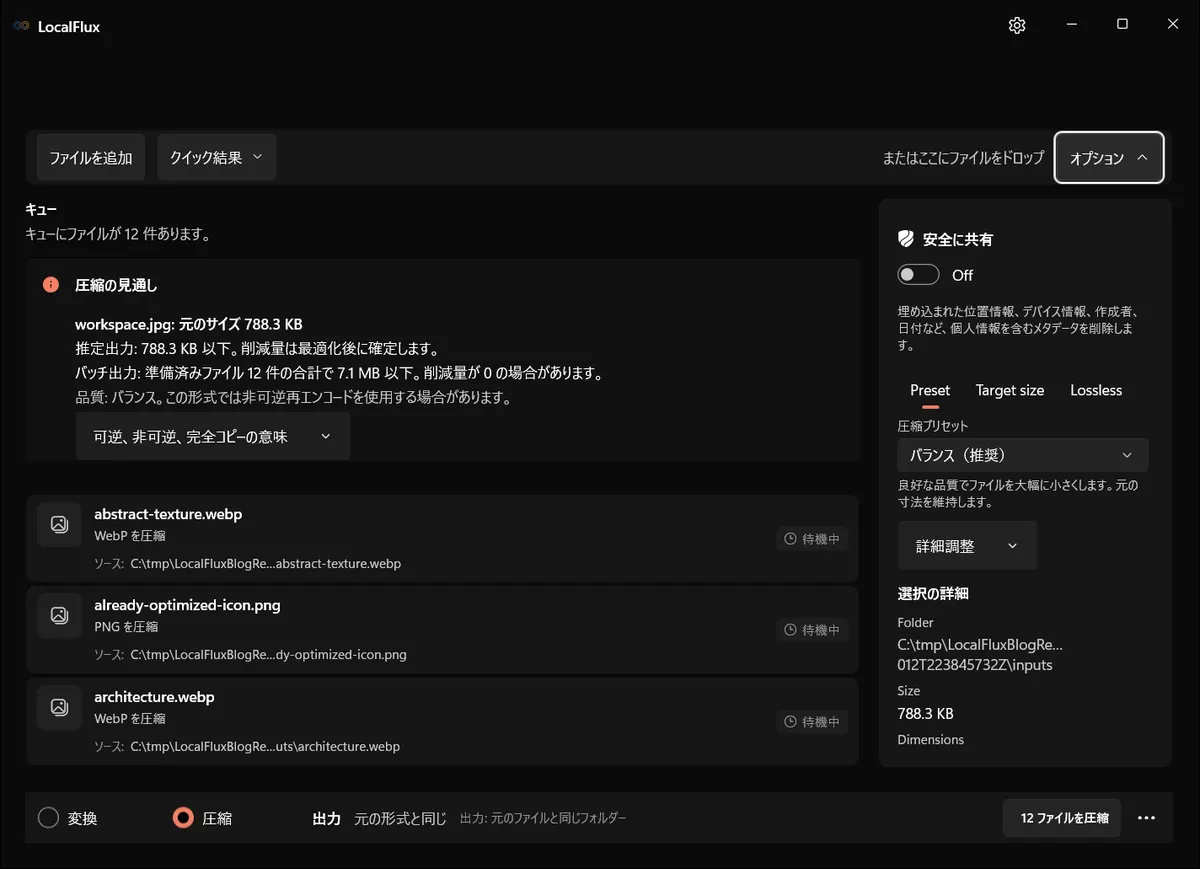Screen dimensions: 1200x869
Task: Click the source path of already-optimized-icon.png
Action: (268, 655)
